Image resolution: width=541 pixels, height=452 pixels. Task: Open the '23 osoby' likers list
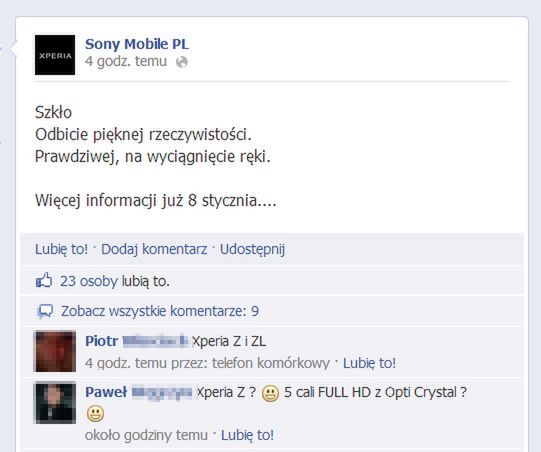[89, 281]
